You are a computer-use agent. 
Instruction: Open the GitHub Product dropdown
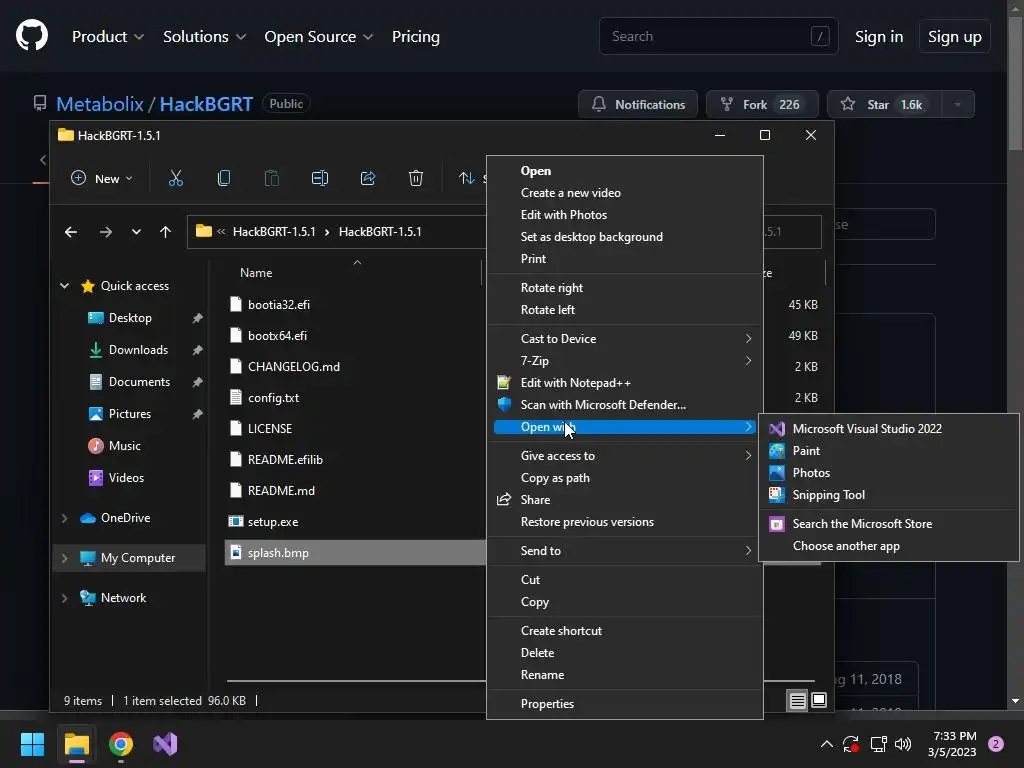click(x=108, y=37)
